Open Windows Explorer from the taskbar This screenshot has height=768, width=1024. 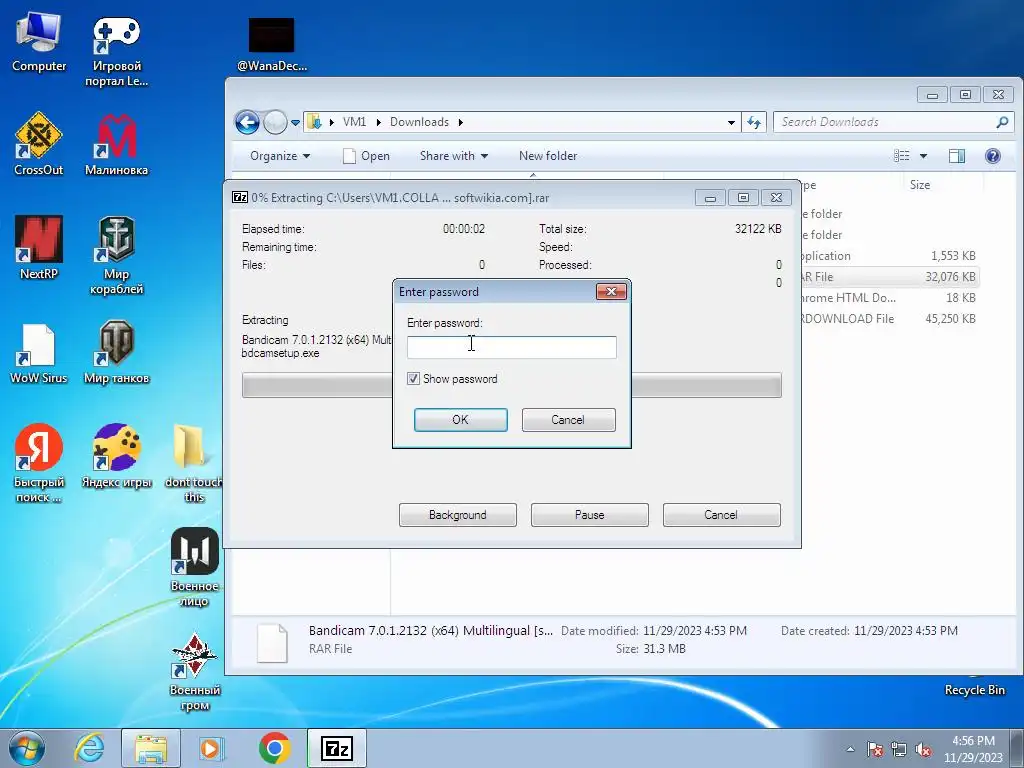coord(151,748)
